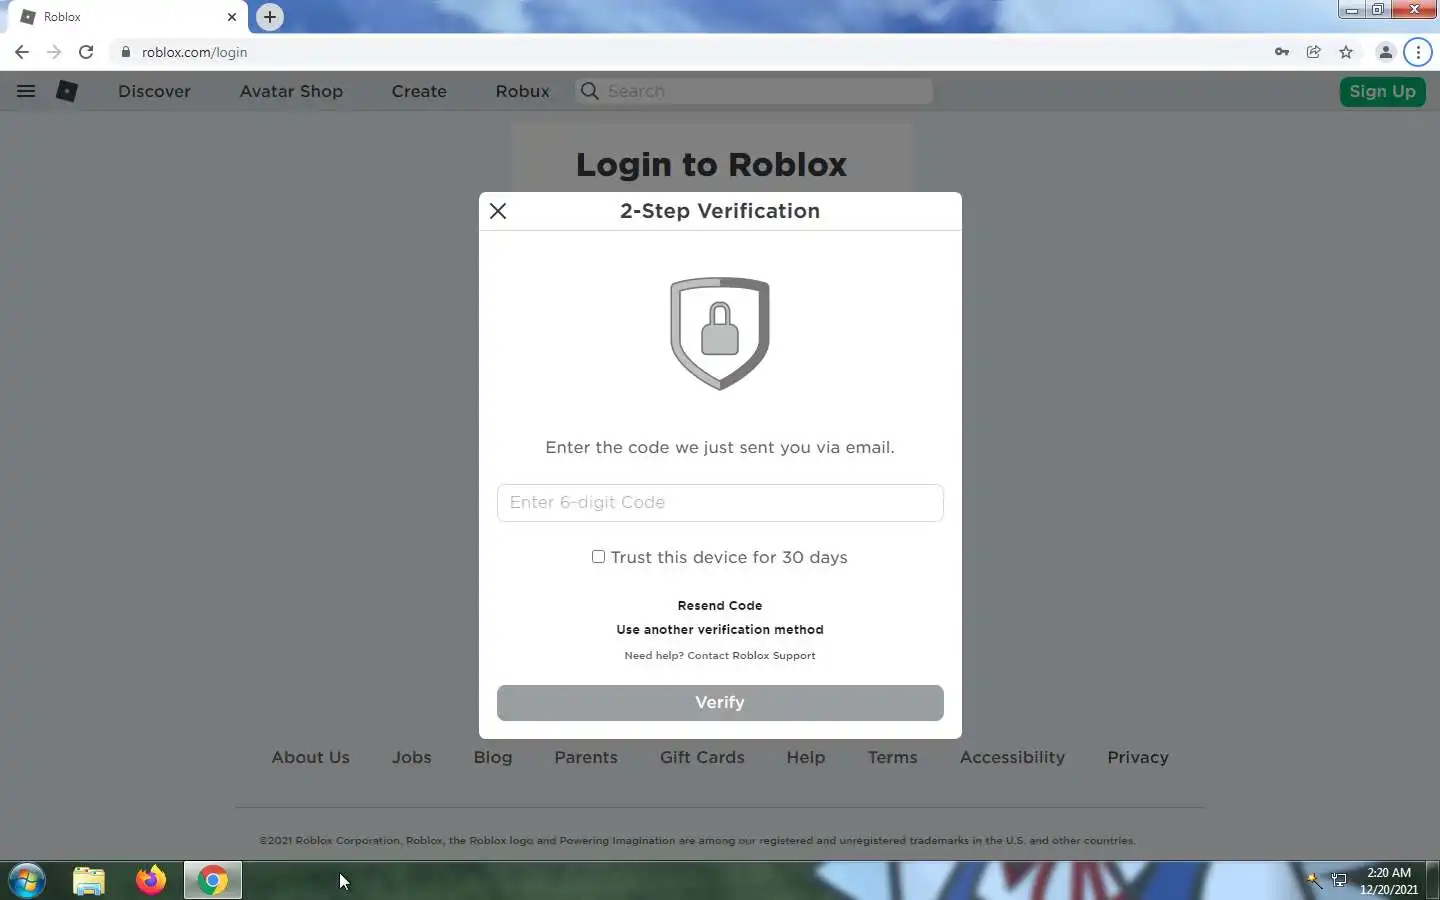Click the green Sign Up button
The image size is (1440, 900).
point(1382,91)
